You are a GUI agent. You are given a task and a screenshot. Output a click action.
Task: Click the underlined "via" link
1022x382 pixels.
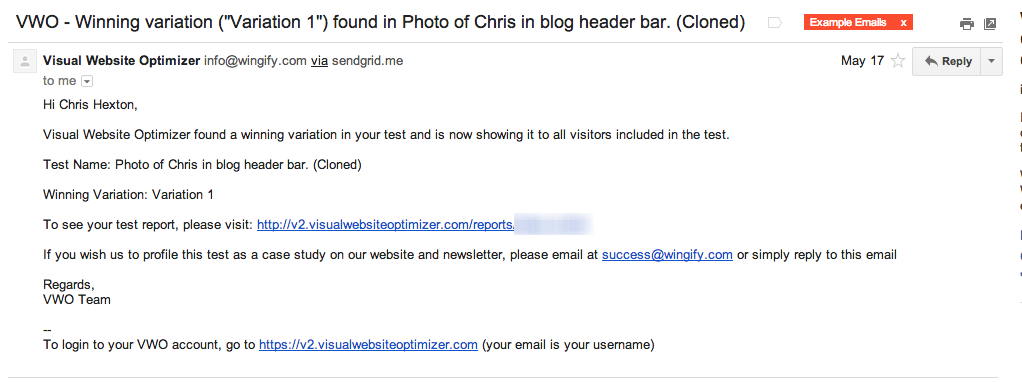(319, 61)
